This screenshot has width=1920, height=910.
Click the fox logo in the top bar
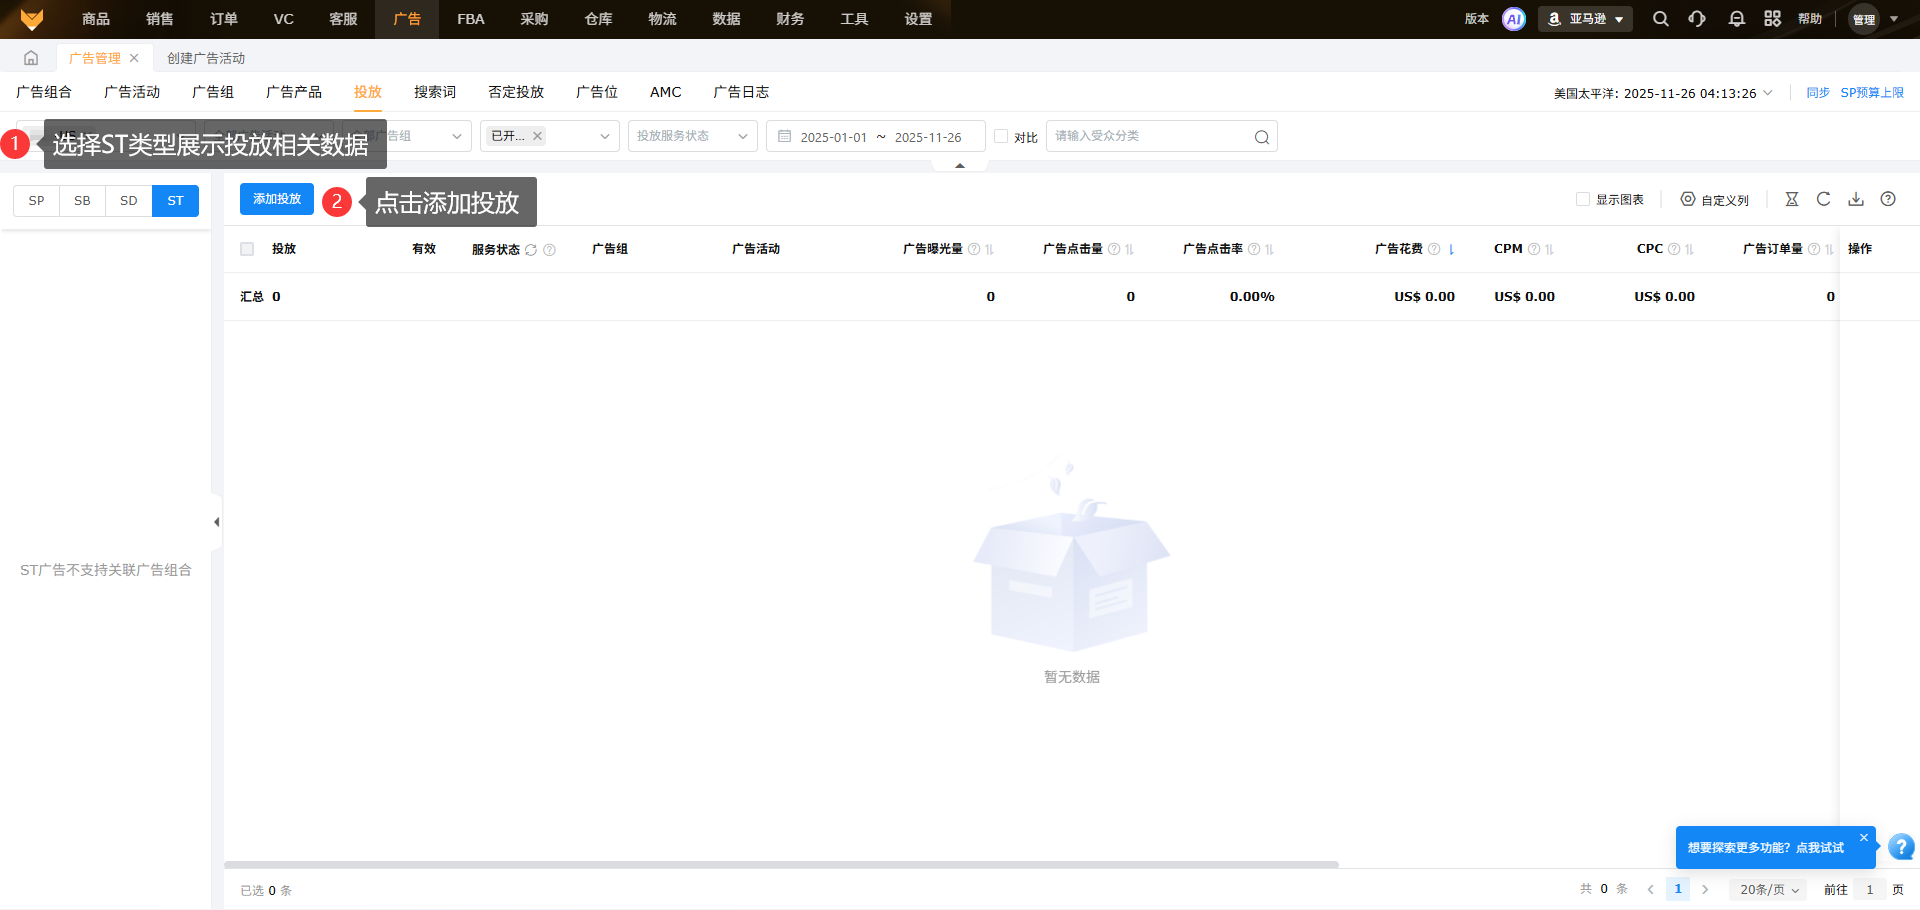pos(32,19)
